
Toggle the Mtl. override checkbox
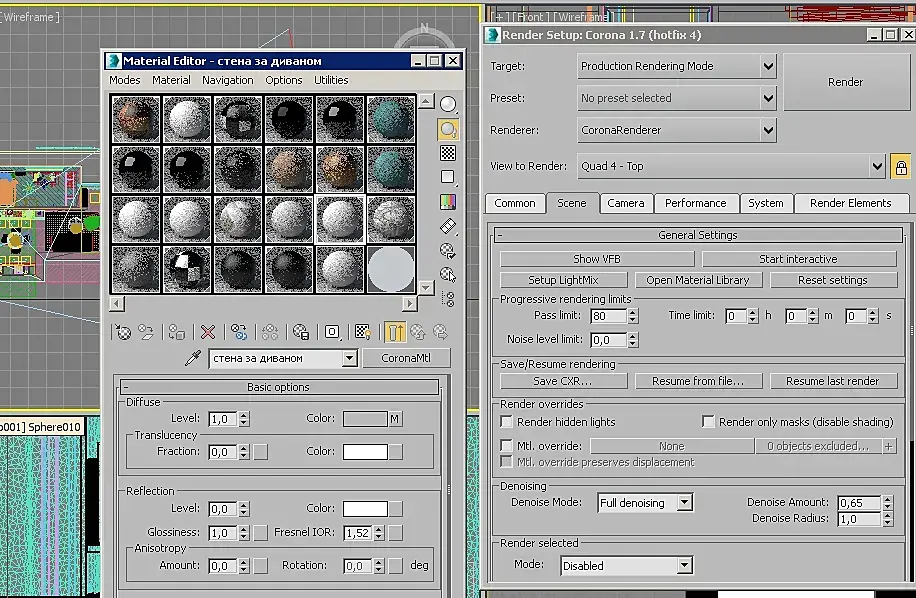click(x=507, y=446)
